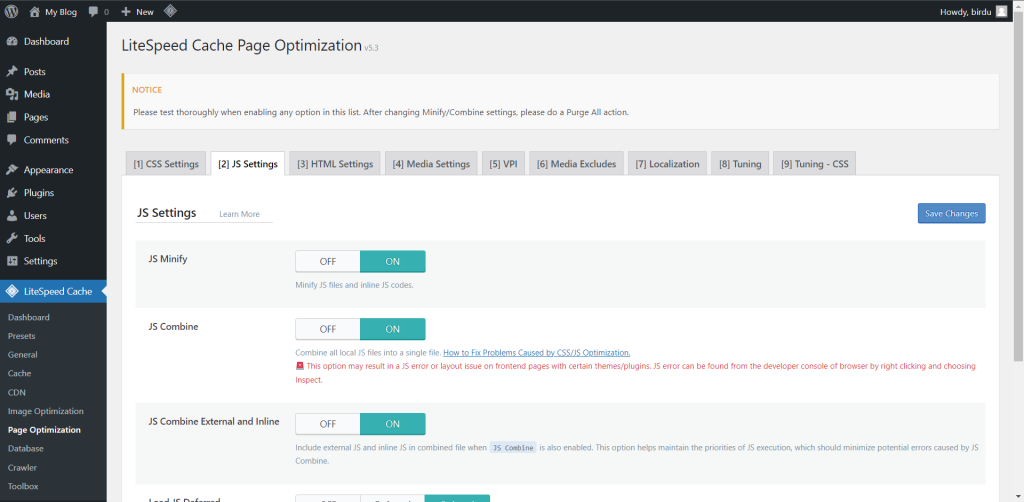Click the user avatar next to Howdy, birdu
The image size is (1024, 502).
[x=1001, y=11]
